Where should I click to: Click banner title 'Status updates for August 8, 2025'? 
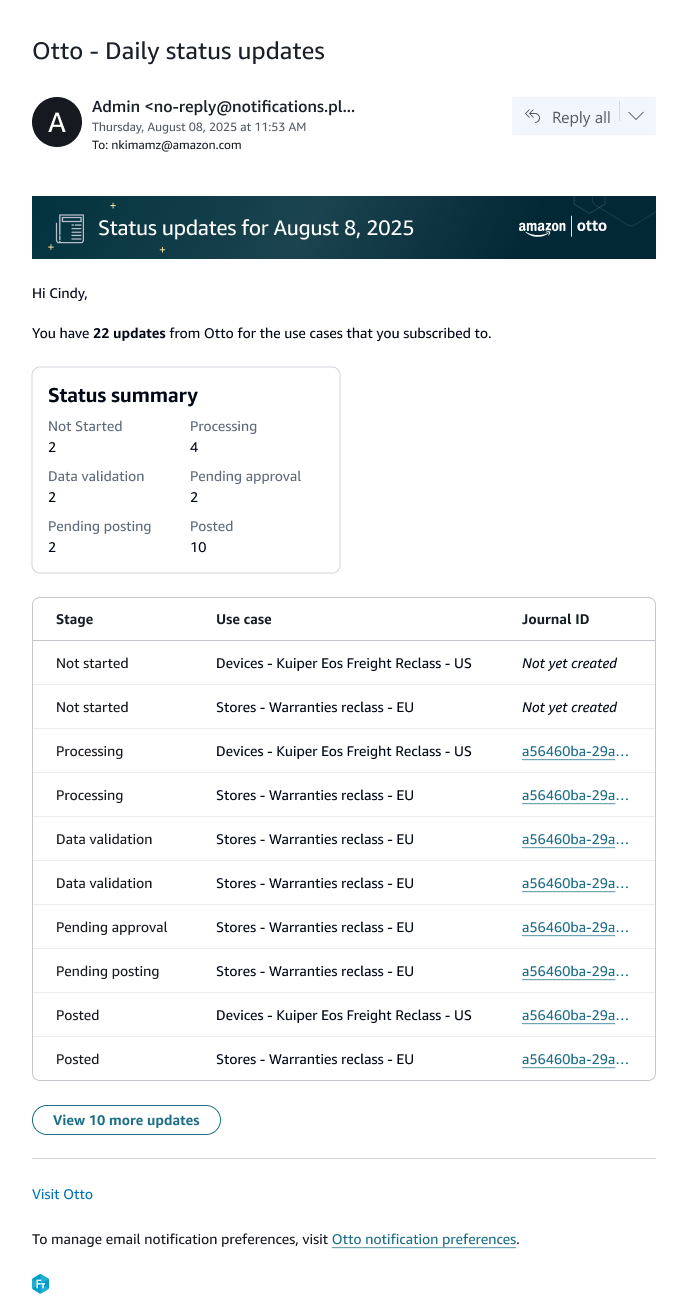[x=256, y=228]
